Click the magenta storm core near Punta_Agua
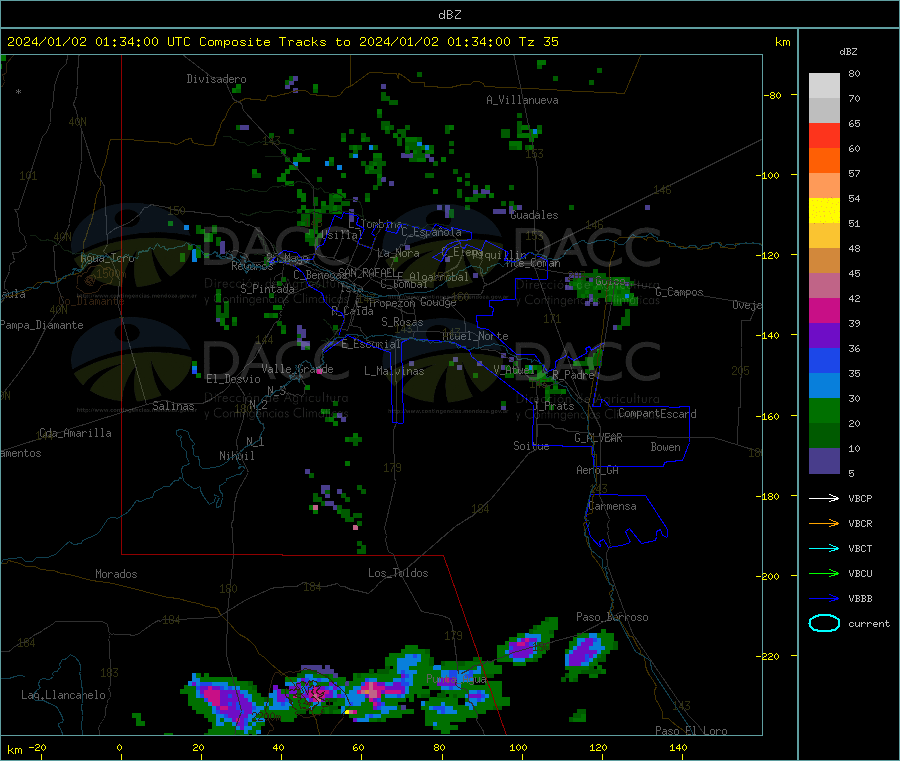This screenshot has height=761, width=900. (x=374, y=689)
